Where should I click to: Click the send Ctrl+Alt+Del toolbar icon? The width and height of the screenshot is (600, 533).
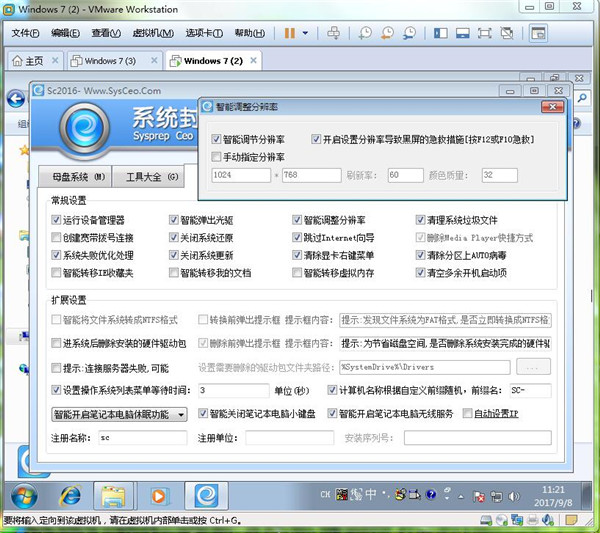pyautogui.click(x=333, y=33)
